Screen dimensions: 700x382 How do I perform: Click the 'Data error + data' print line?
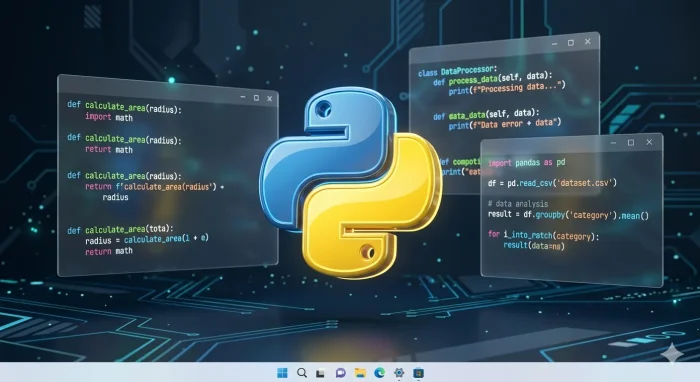point(505,124)
